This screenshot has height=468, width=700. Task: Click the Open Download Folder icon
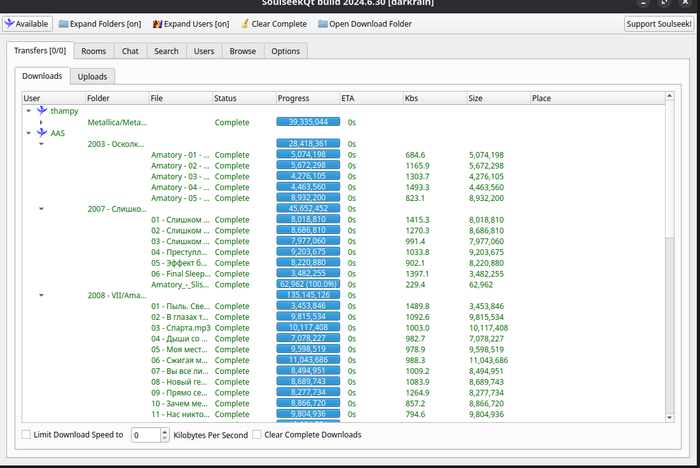pyautogui.click(x=323, y=24)
